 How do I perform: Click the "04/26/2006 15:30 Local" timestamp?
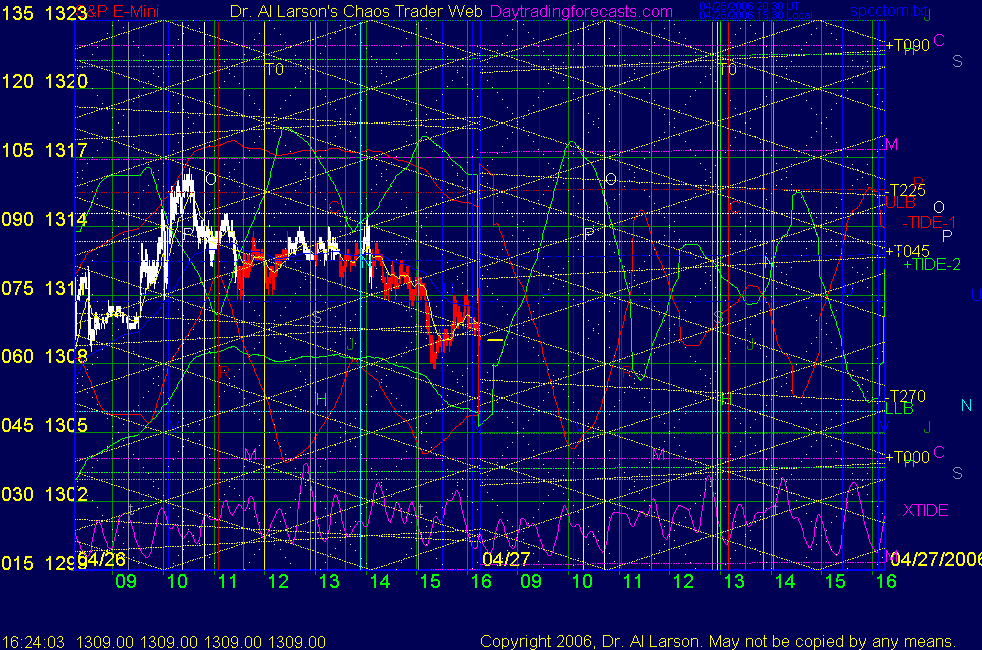(x=756, y=15)
